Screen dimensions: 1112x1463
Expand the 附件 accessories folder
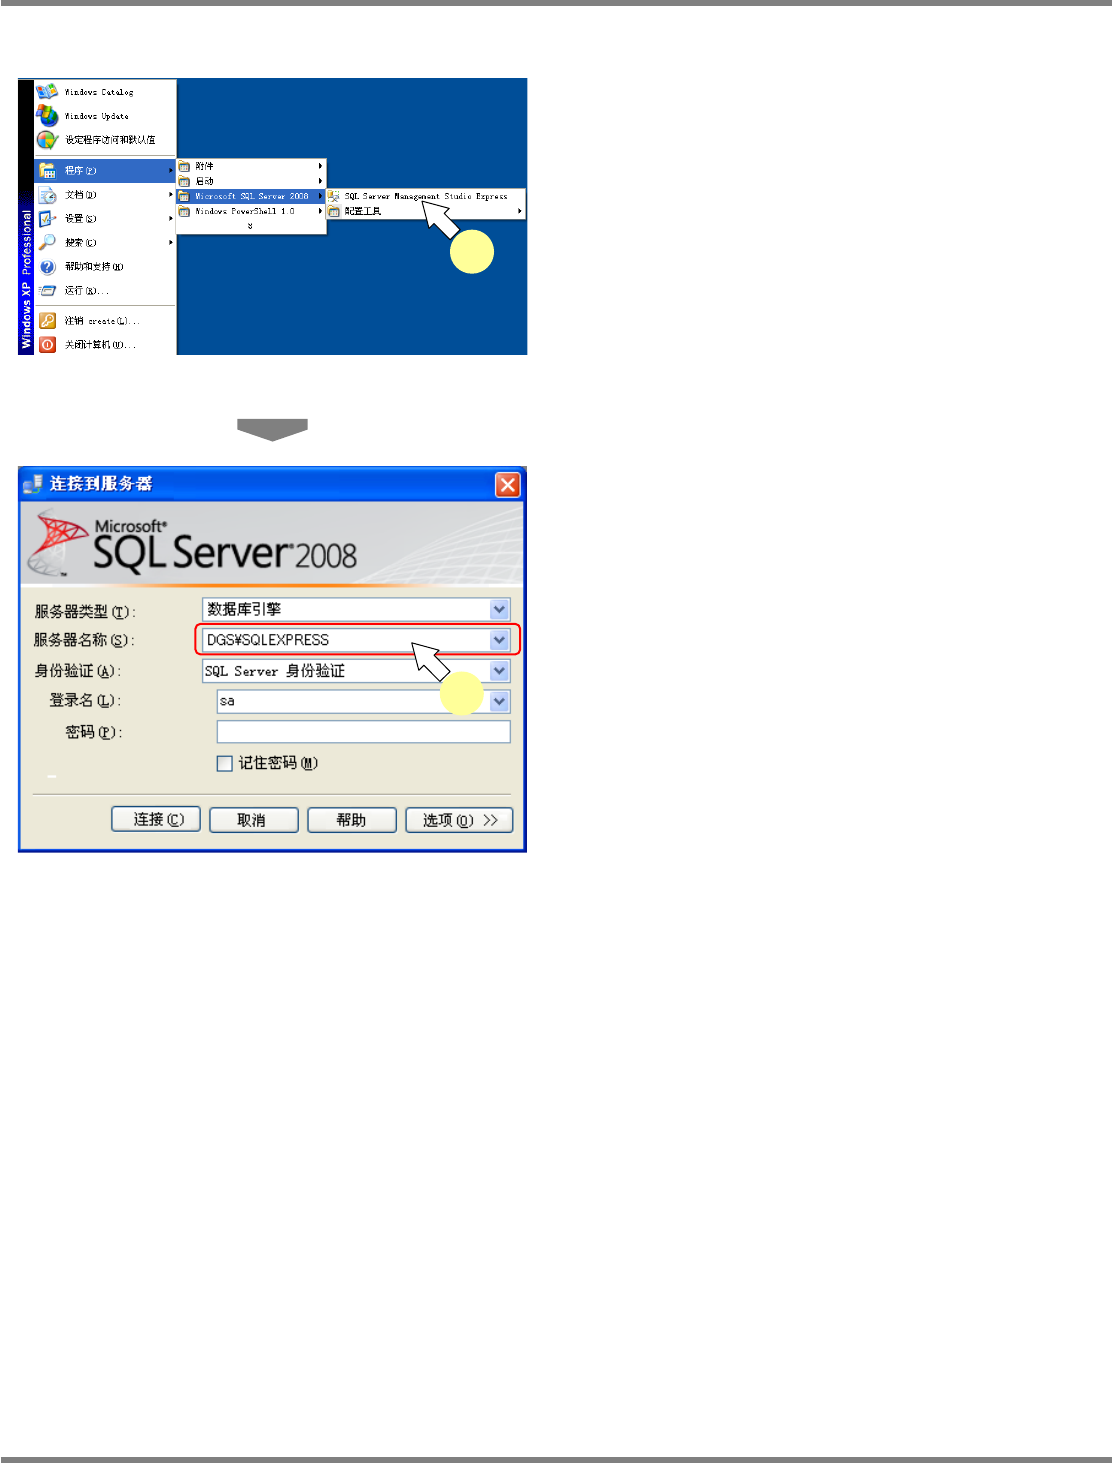[251, 166]
